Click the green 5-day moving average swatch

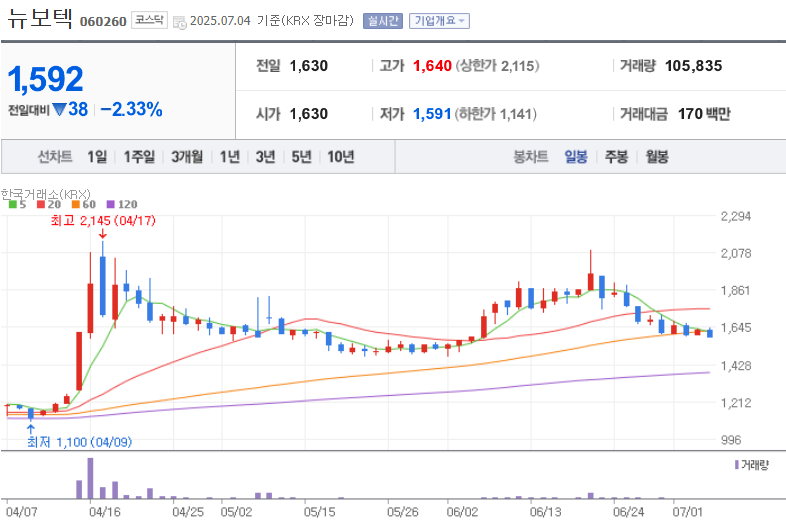click(x=13, y=204)
